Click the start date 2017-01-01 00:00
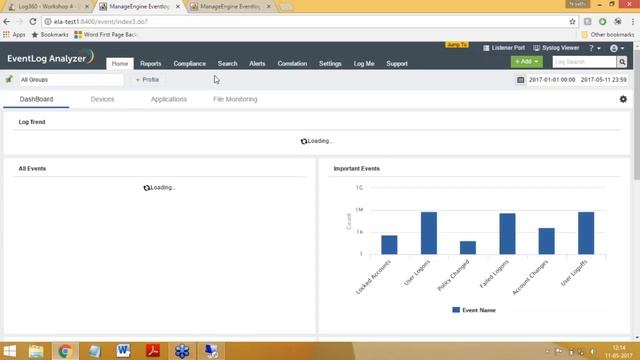The image size is (640, 360). (x=552, y=80)
